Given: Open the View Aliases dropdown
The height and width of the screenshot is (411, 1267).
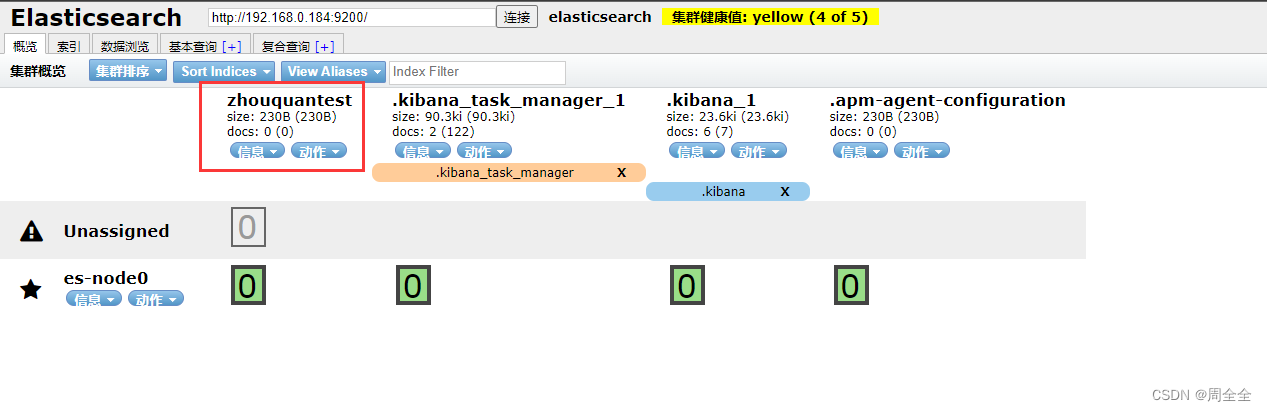Looking at the screenshot, I should (335, 71).
